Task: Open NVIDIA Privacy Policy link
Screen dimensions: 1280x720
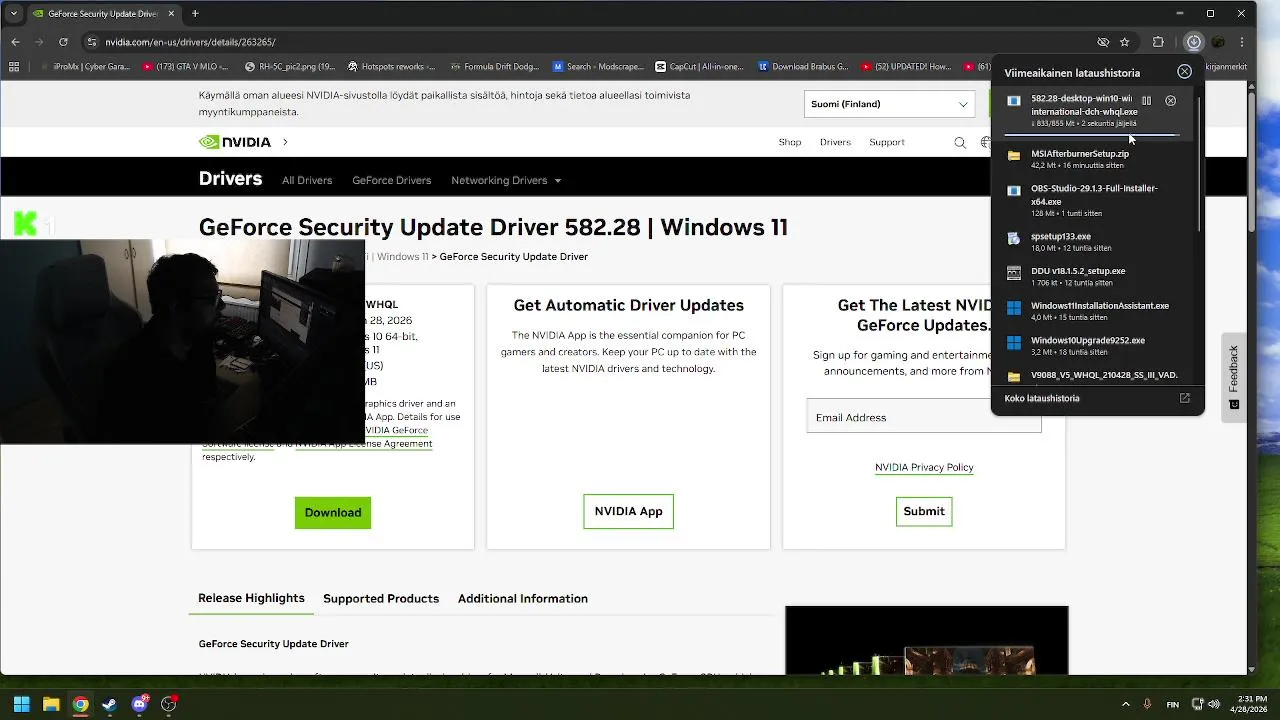Action: 924,467
